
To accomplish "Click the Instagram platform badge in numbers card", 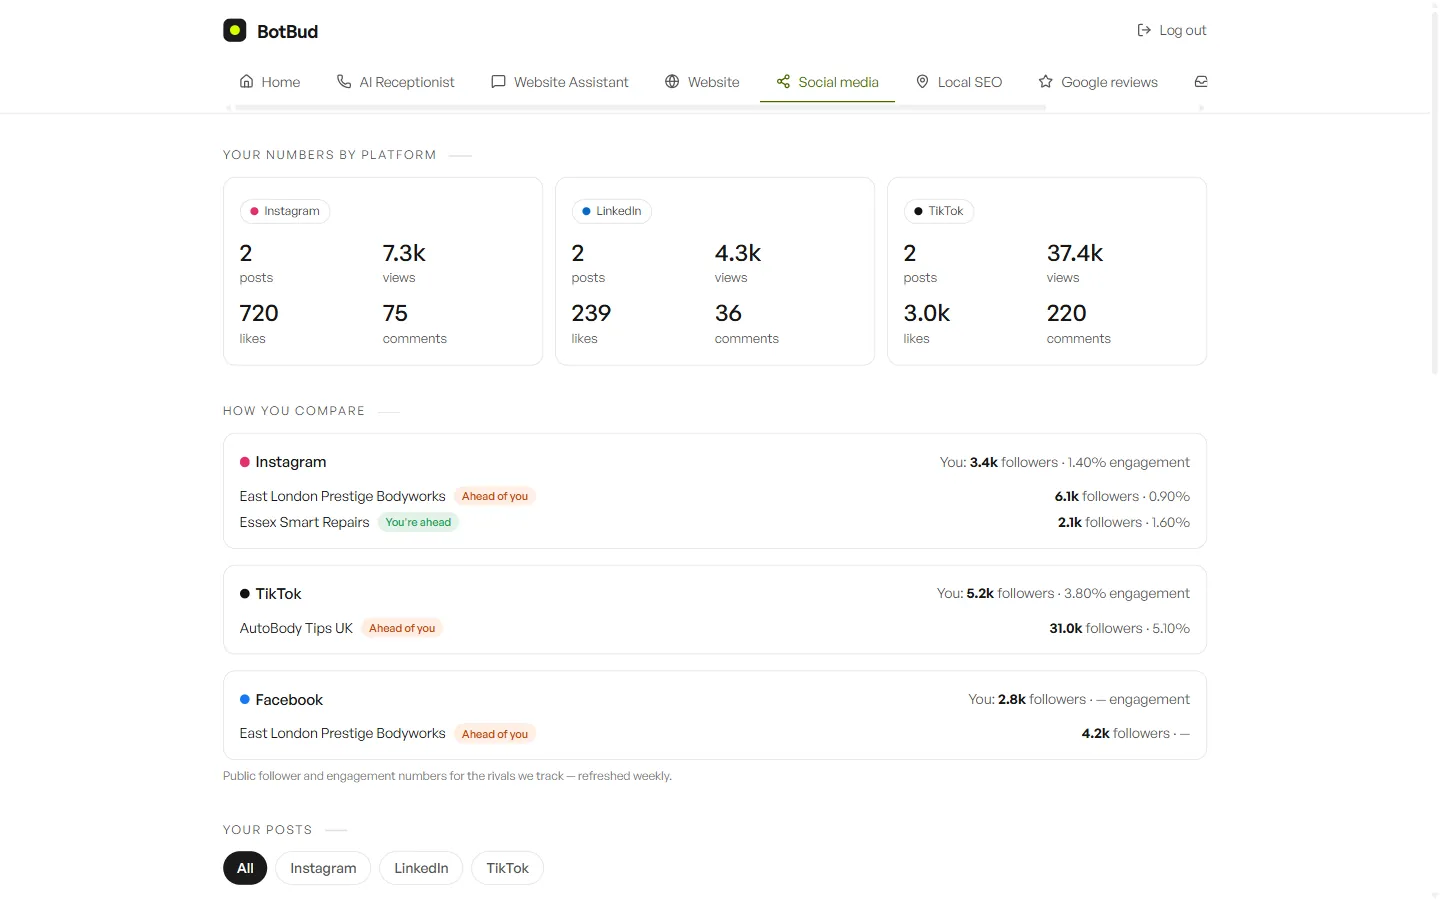I will 285,211.
